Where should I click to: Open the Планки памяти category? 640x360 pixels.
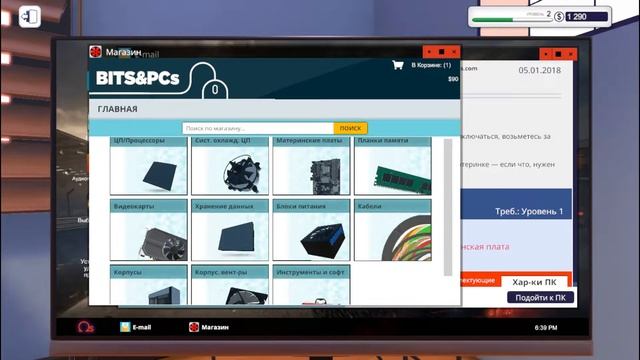pyautogui.click(x=393, y=166)
